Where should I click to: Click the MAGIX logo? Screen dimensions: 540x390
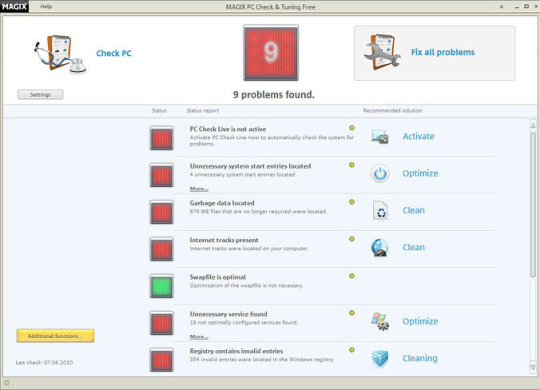14,6
